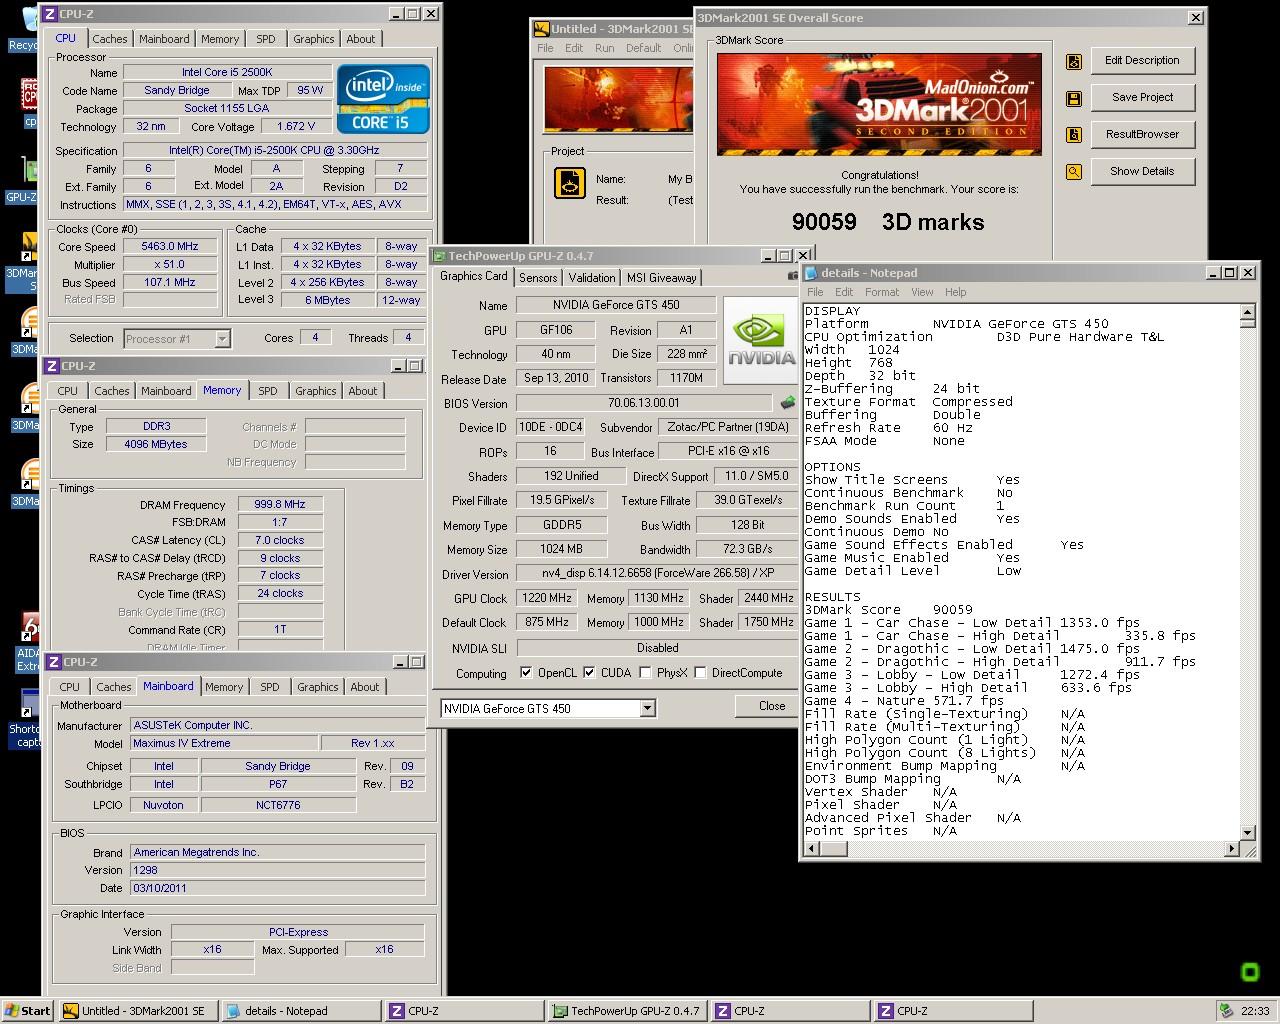Screen dimensions: 1280x1024
Task: Click the Notepad vertical scrollbar down arrow
Action: coord(1247,832)
